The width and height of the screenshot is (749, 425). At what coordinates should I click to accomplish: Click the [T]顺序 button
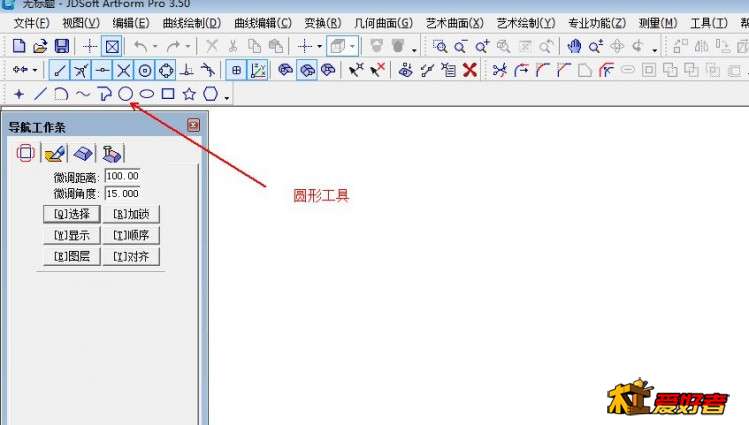point(131,235)
